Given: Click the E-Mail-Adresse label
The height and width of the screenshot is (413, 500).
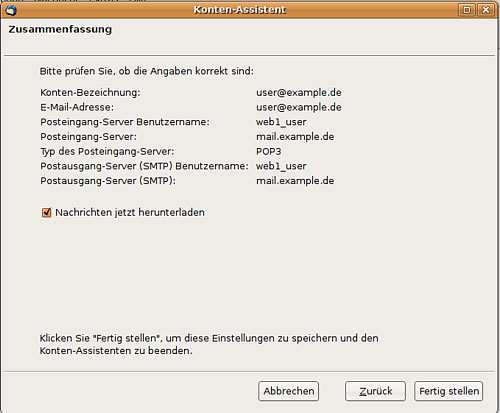Looking at the screenshot, I should (x=77, y=107).
